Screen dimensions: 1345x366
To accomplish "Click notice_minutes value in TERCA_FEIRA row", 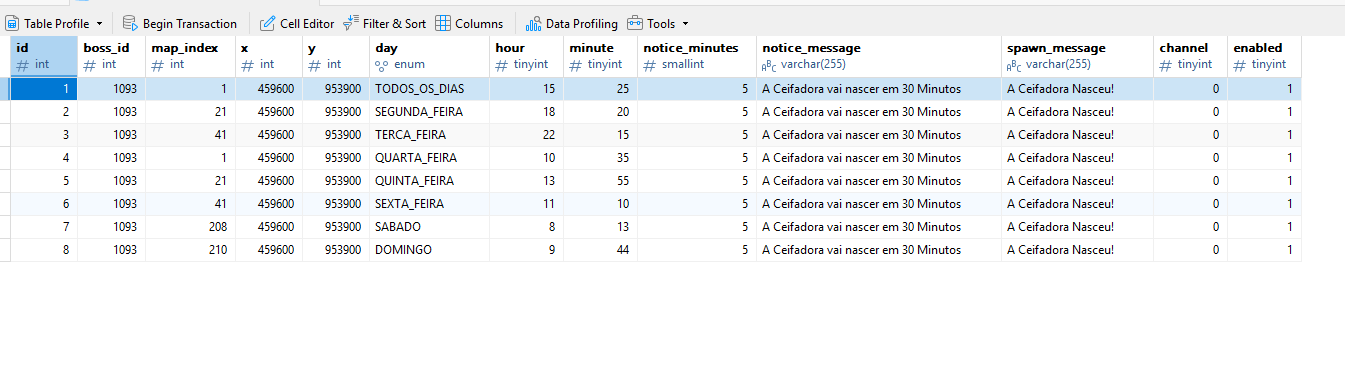I will pyautogui.click(x=697, y=134).
